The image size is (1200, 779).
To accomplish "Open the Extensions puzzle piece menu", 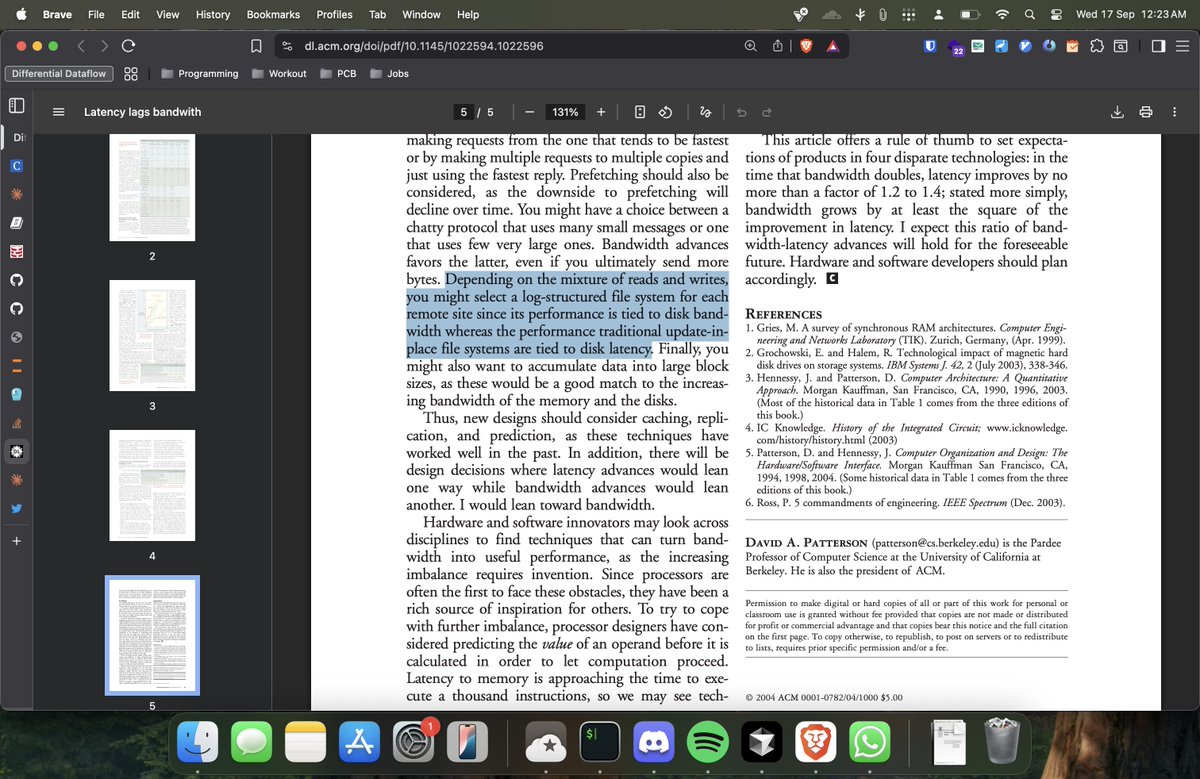I will click(x=1096, y=46).
